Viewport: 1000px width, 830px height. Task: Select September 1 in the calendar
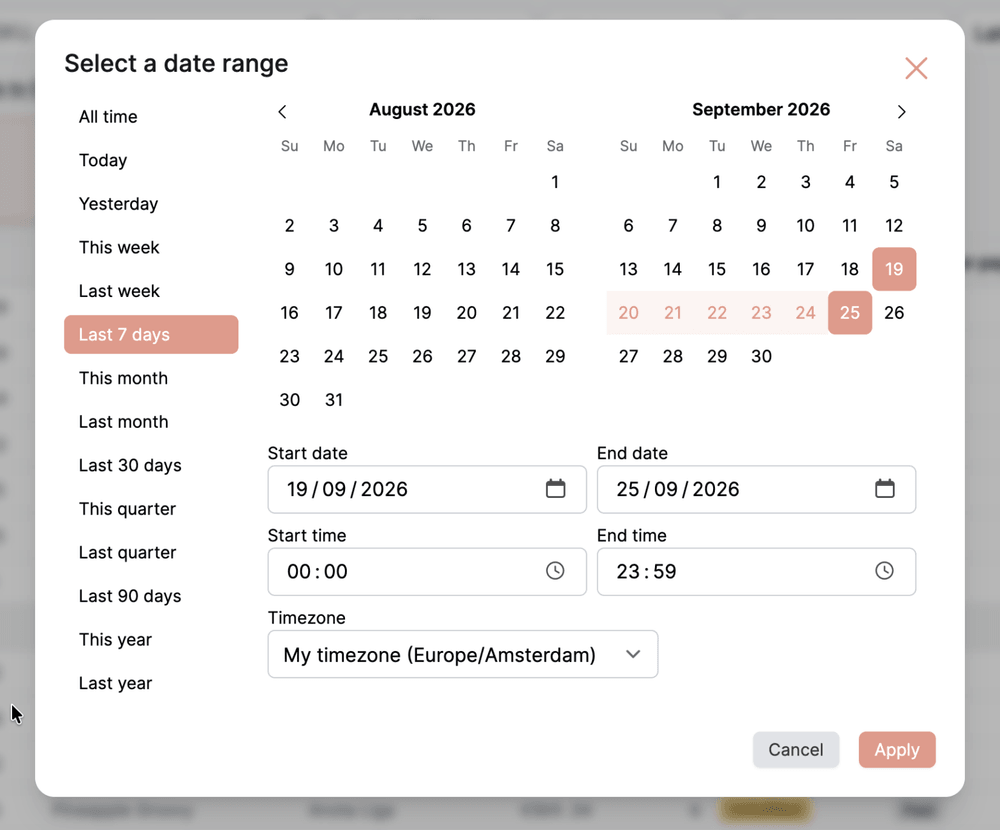(x=717, y=182)
